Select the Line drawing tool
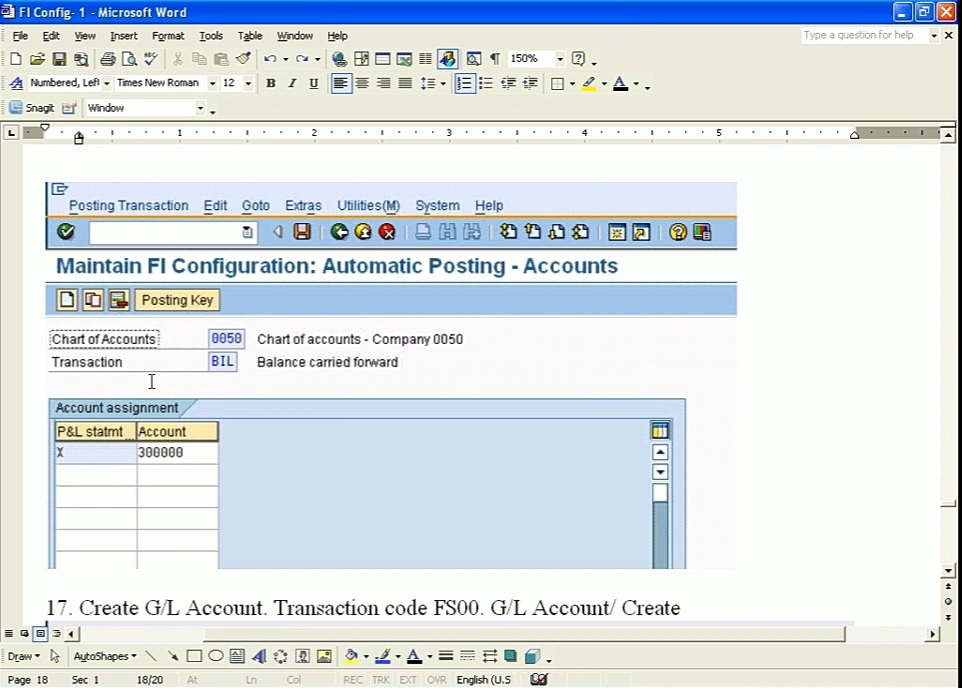Image resolution: width=962 pixels, height=688 pixels. pos(151,656)
